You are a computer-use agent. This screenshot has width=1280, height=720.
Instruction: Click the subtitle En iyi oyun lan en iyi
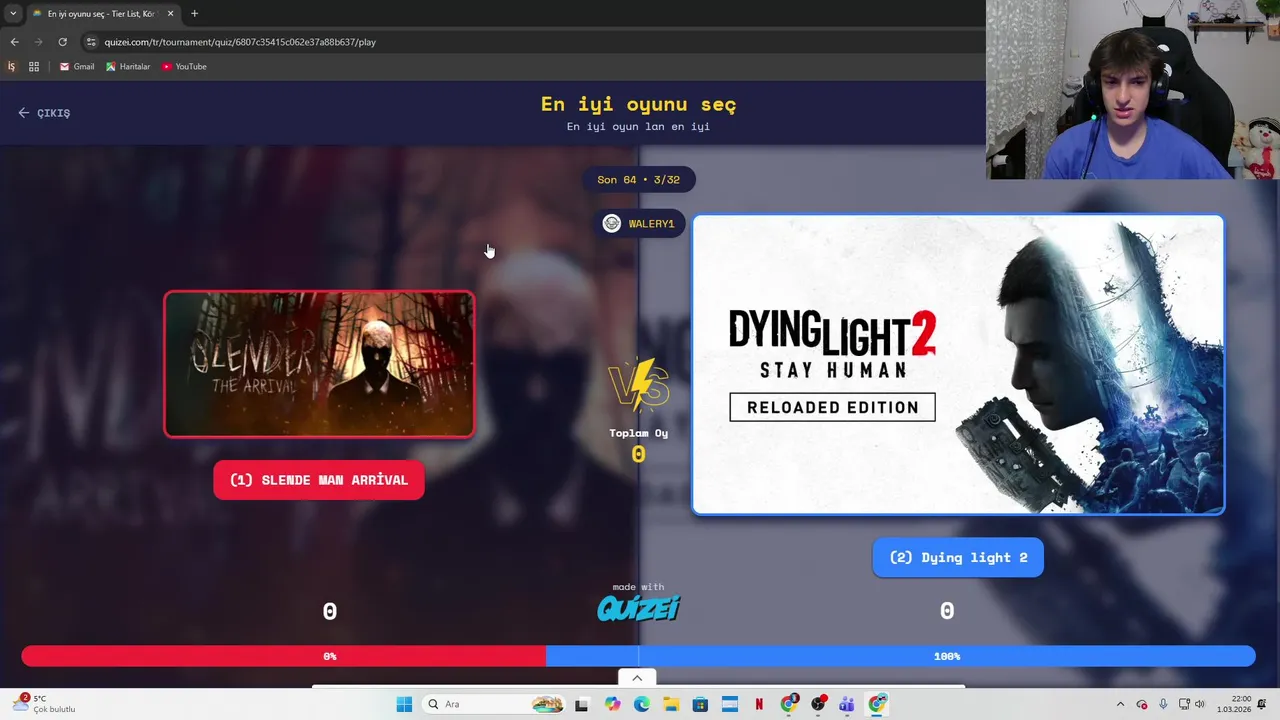point(638,127)
